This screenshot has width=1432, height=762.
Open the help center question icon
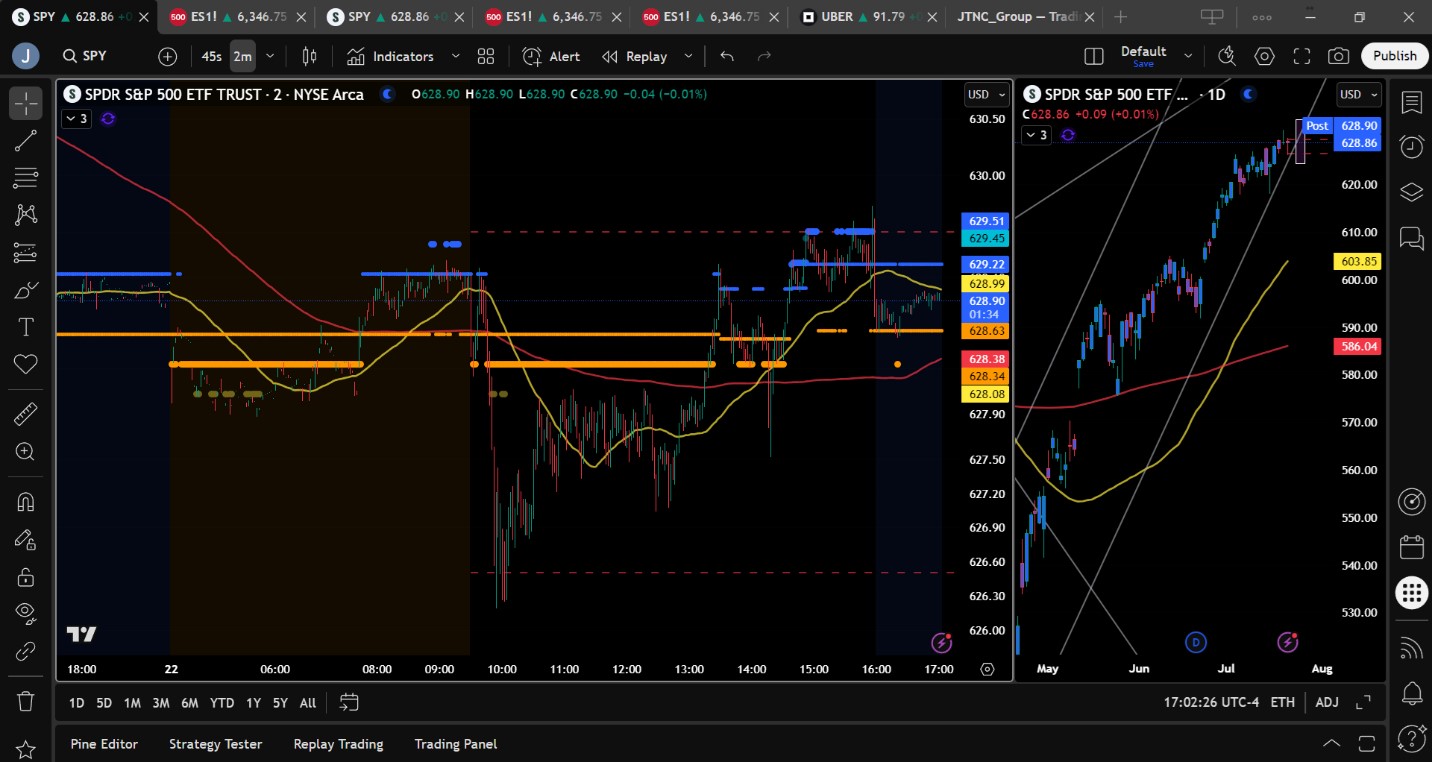tap(1411, 737)
